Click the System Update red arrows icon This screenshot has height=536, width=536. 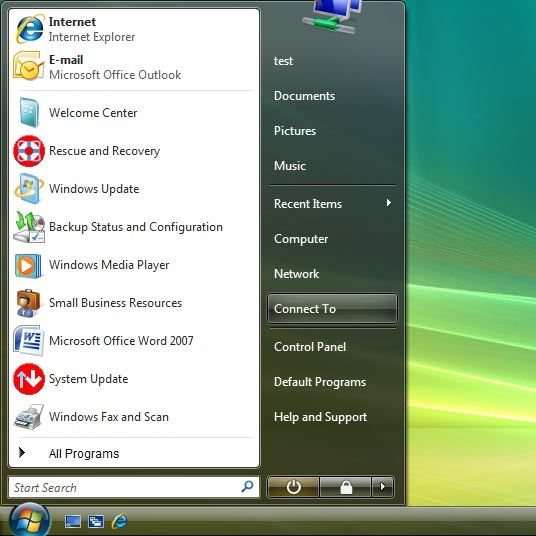(29, 379)
